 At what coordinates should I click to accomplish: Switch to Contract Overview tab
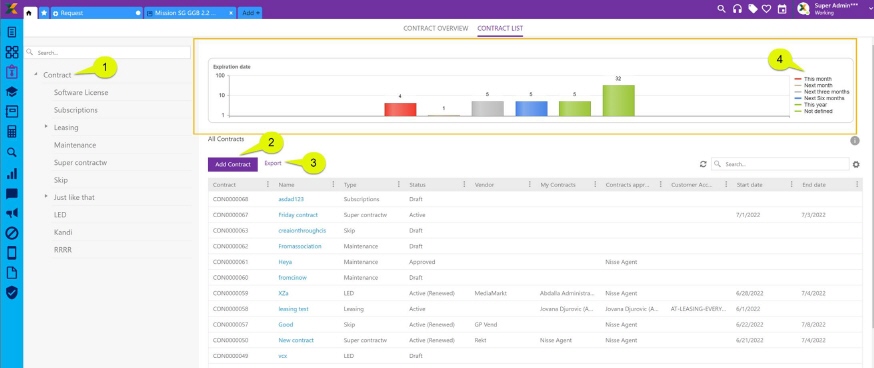click(436, 28)
